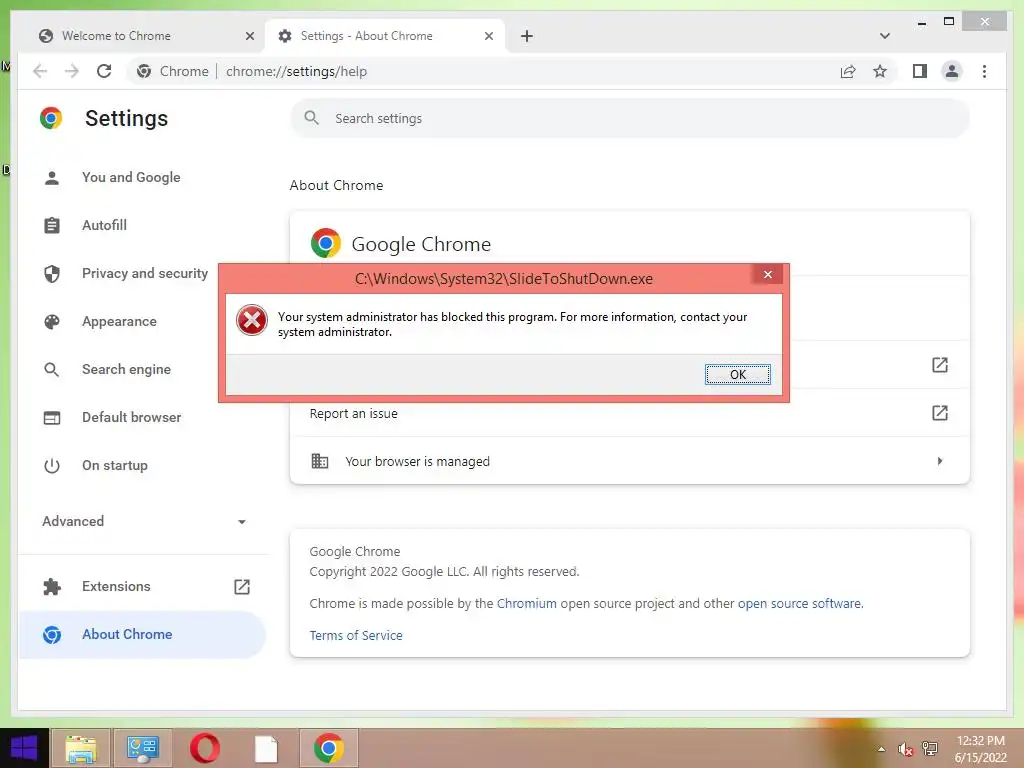The image size is (1024, 768).
Task: Open Chrome's three-dot menu
Action: [984, 71]
